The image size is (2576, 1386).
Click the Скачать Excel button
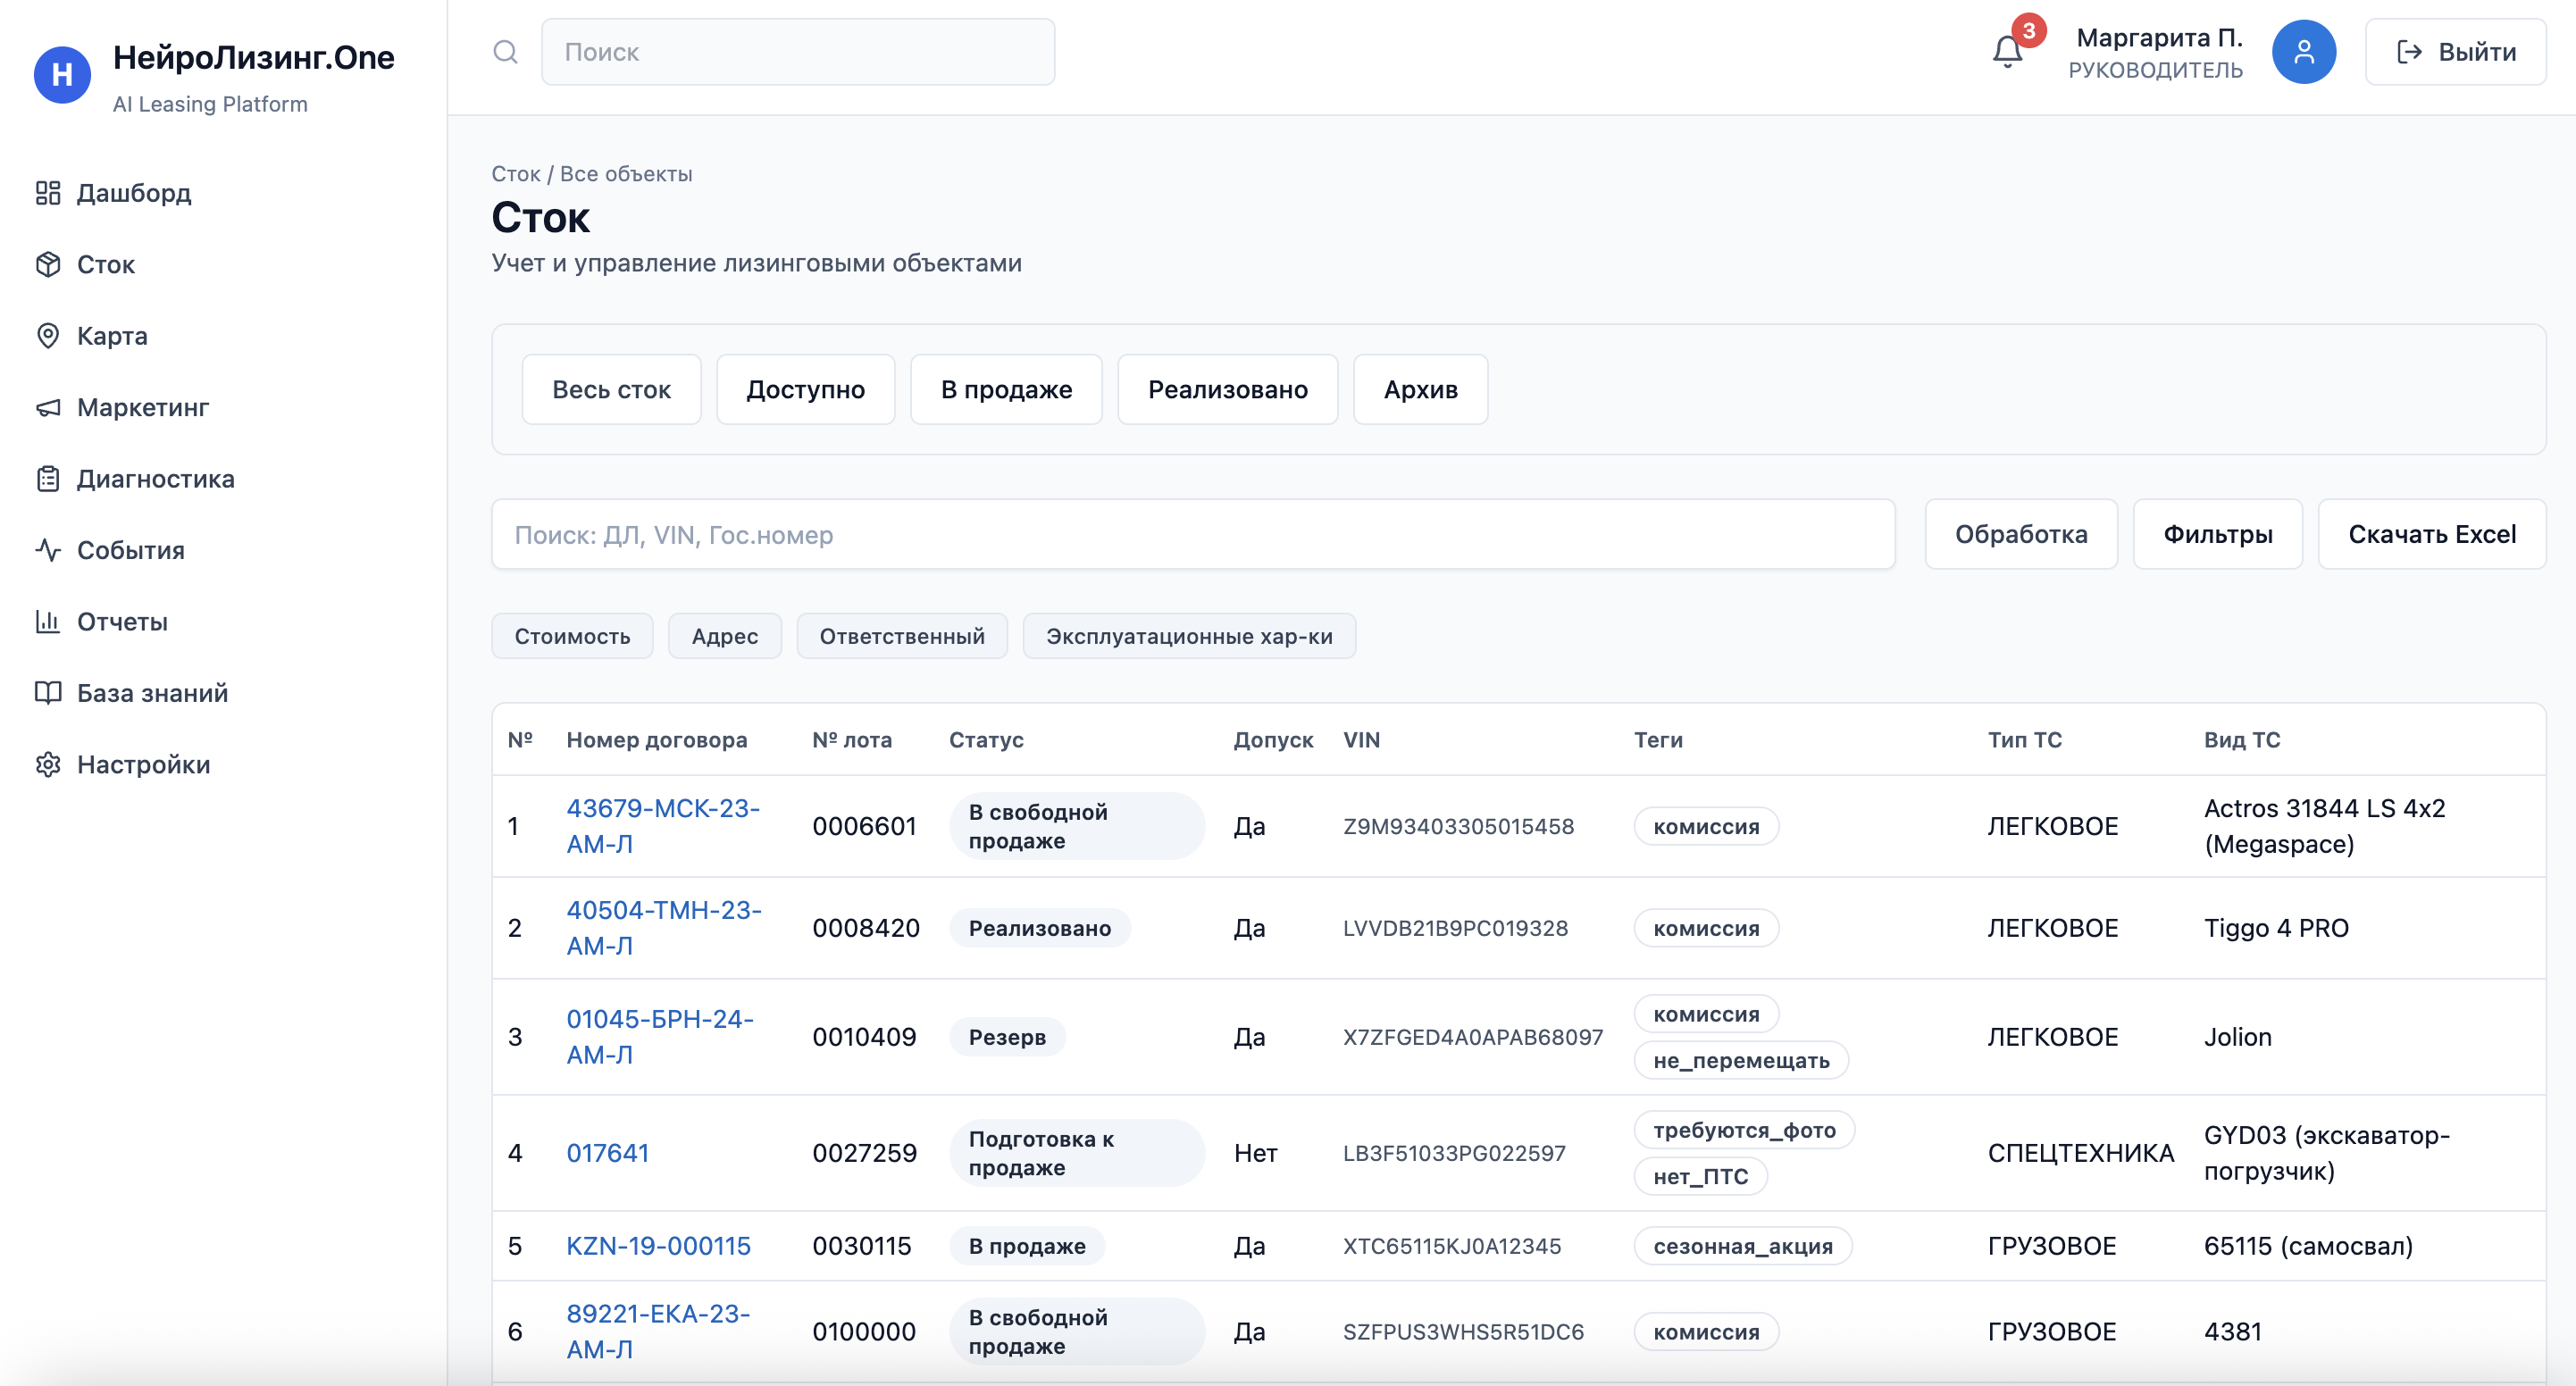(x=2431, y=534)
